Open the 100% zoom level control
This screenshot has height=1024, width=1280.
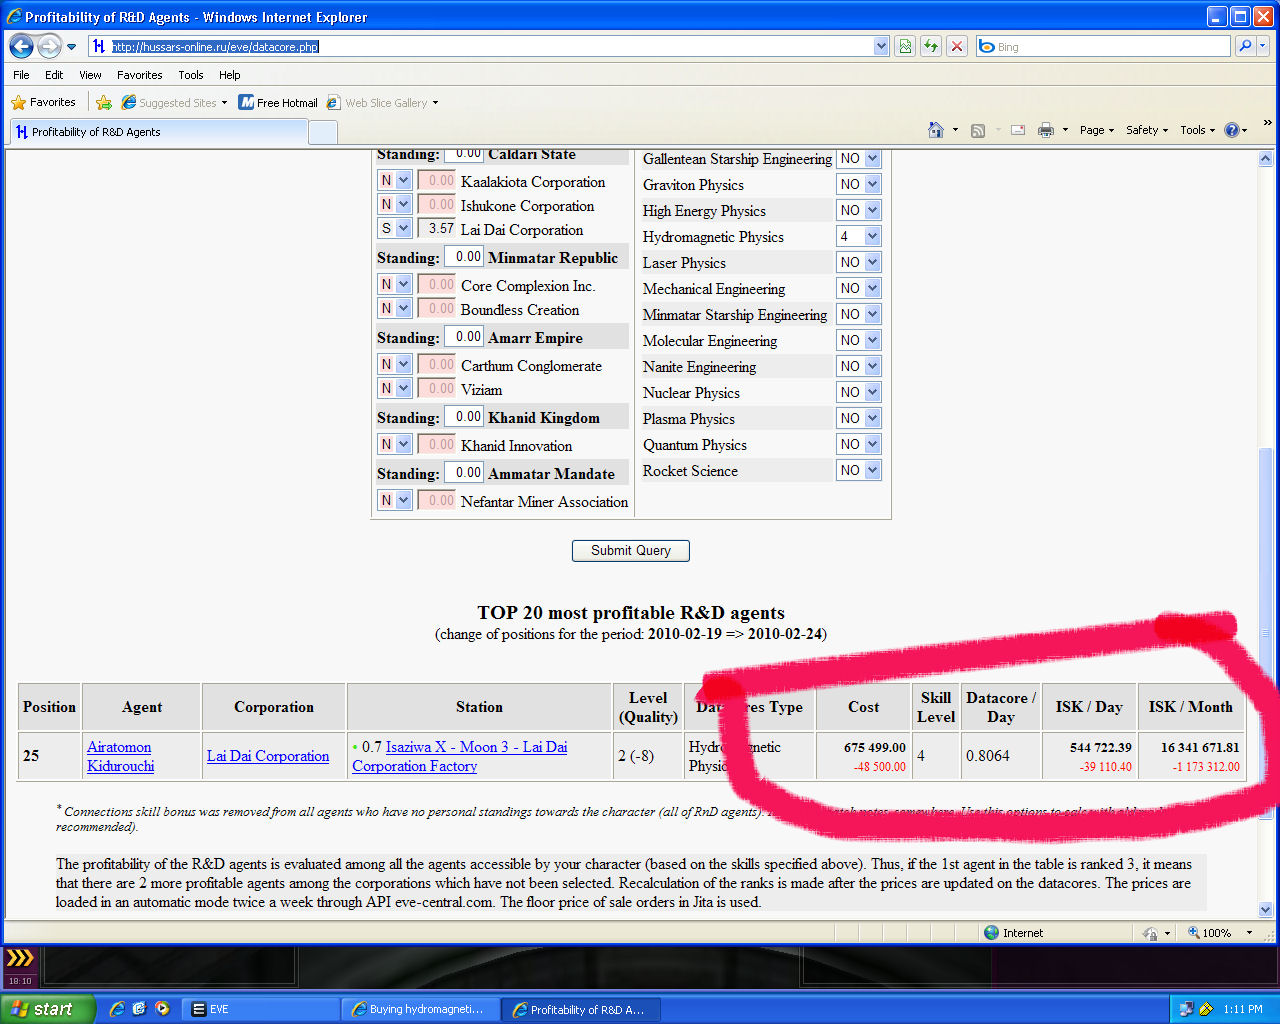click(1219, 932)
